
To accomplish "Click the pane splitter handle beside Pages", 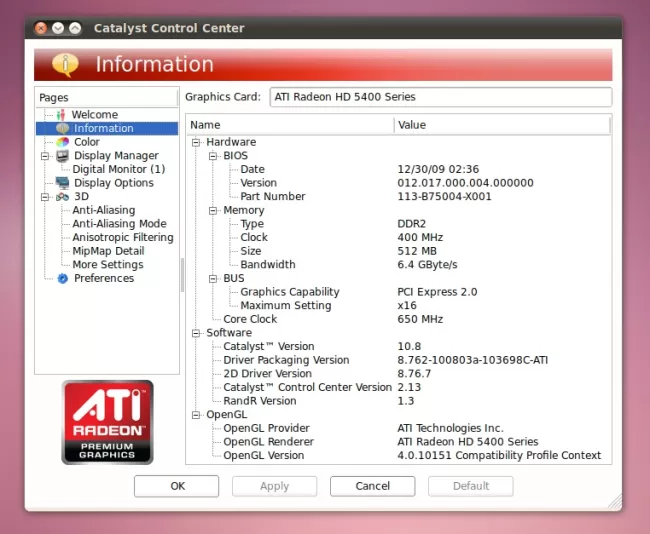I will (182, 275).
